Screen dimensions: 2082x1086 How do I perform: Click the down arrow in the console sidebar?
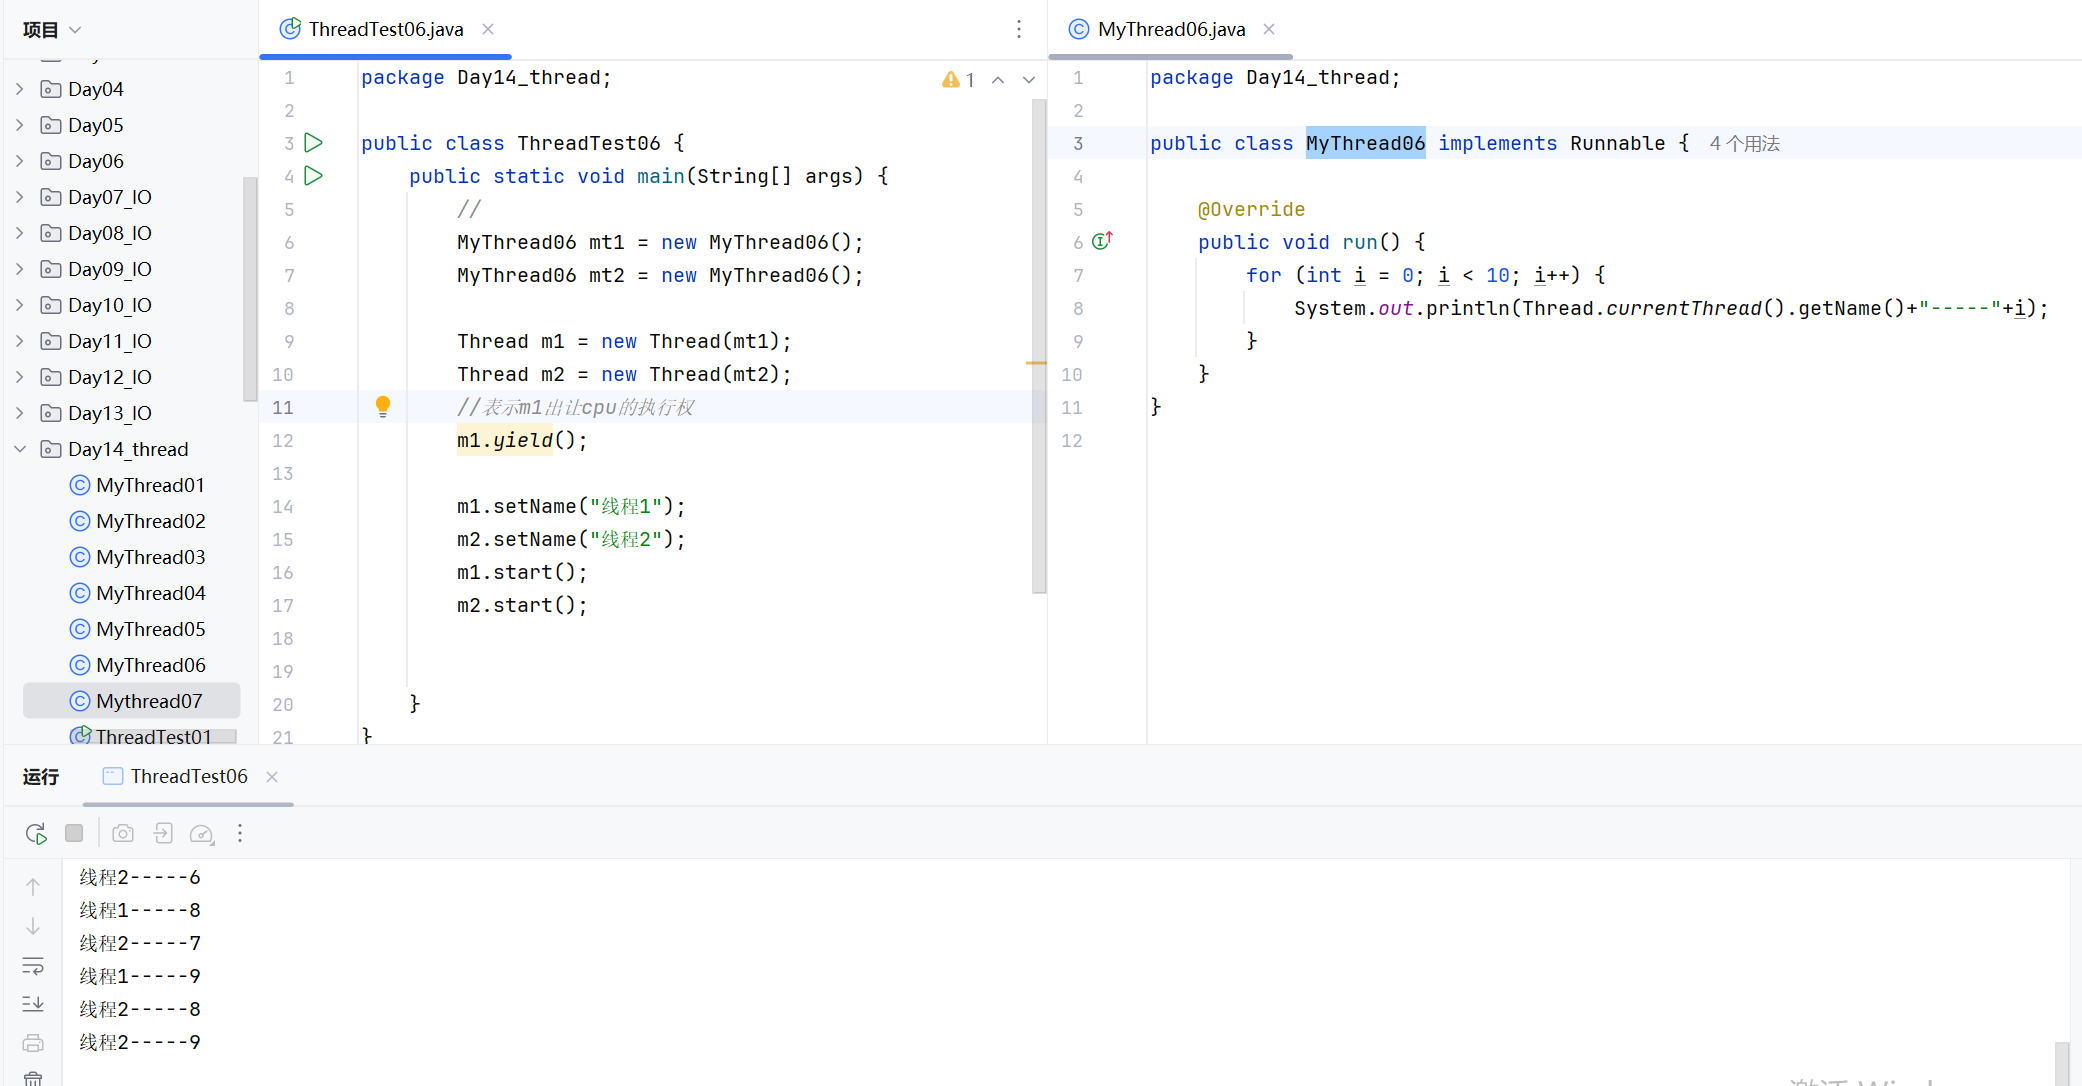[x=33, y=927]
